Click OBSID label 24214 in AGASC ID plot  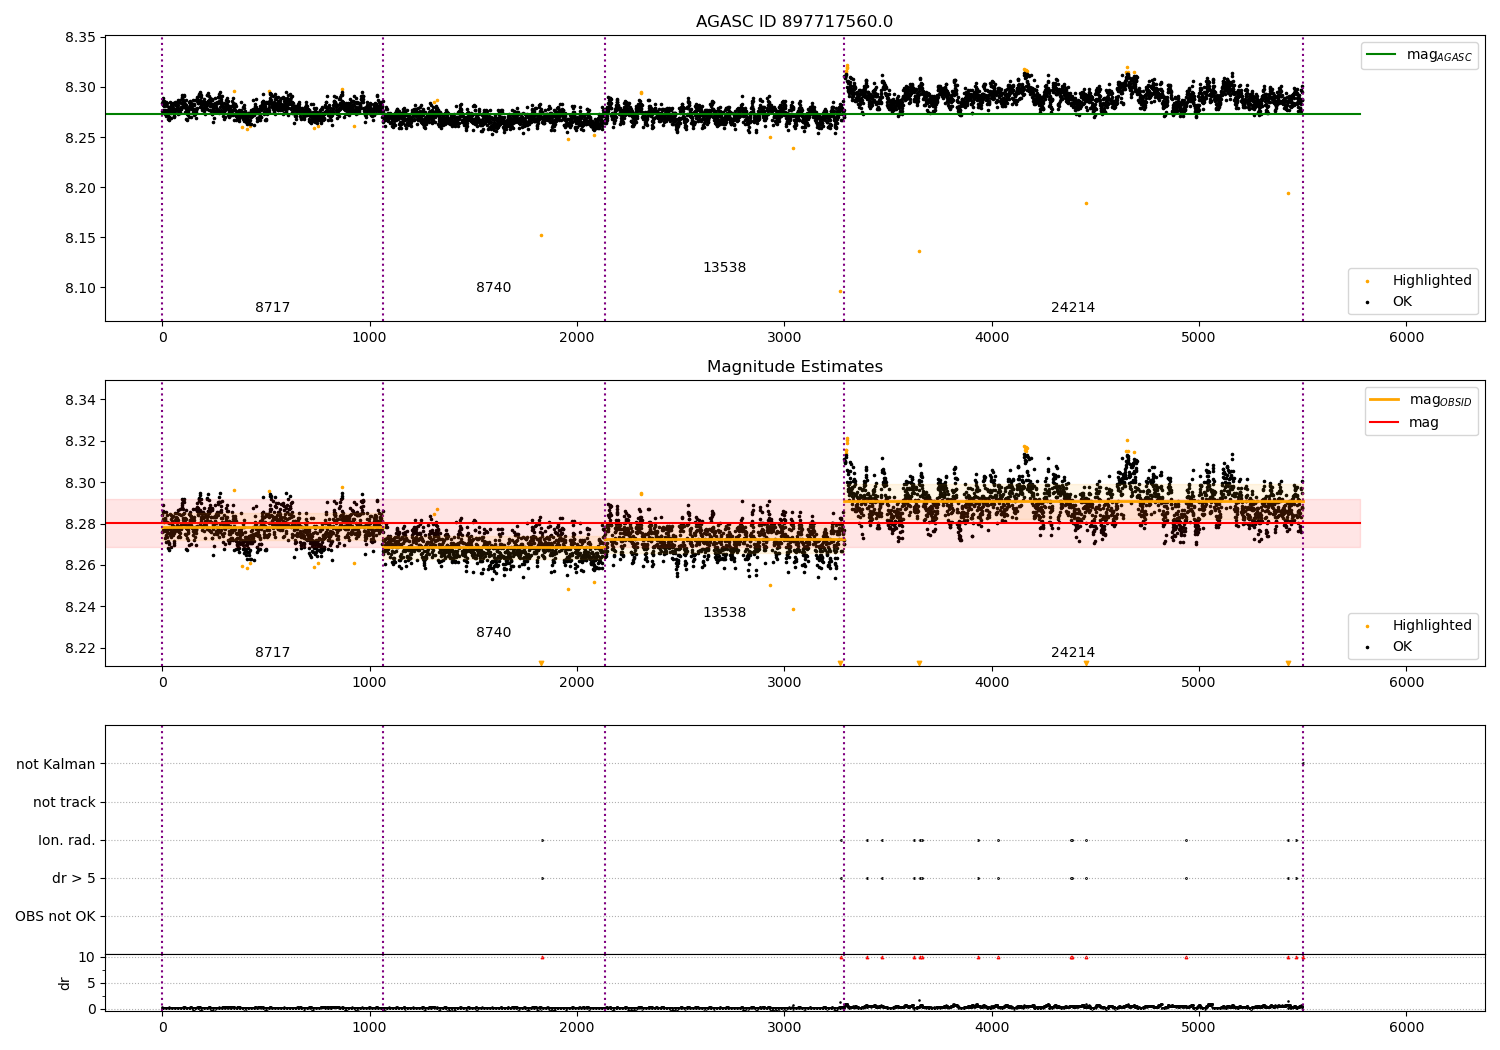[x=1073, y=308]
